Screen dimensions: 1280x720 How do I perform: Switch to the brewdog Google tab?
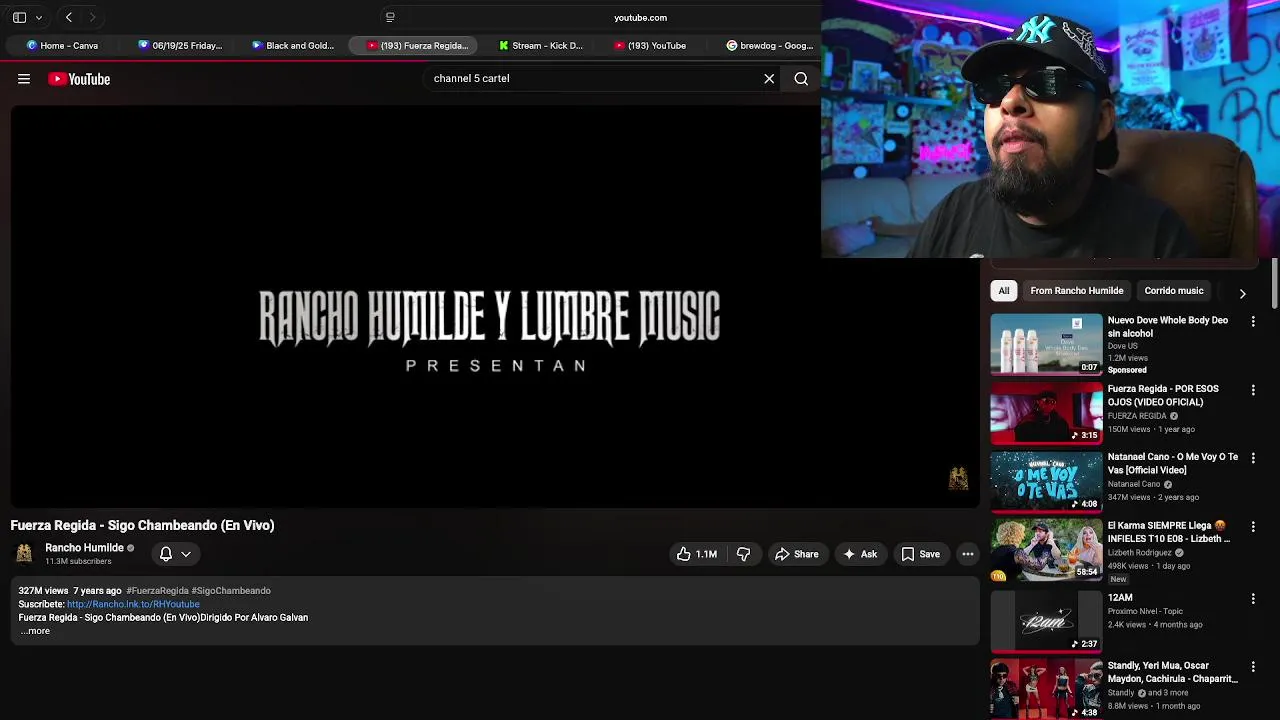tap(769, 45)
